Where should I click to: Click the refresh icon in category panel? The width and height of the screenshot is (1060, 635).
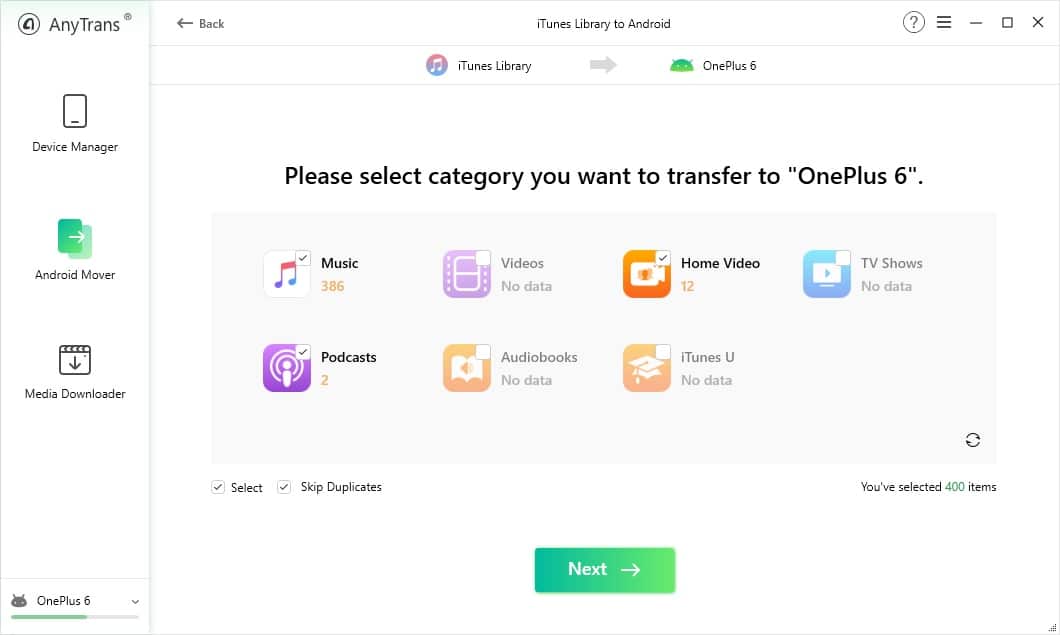coord(973,440)
